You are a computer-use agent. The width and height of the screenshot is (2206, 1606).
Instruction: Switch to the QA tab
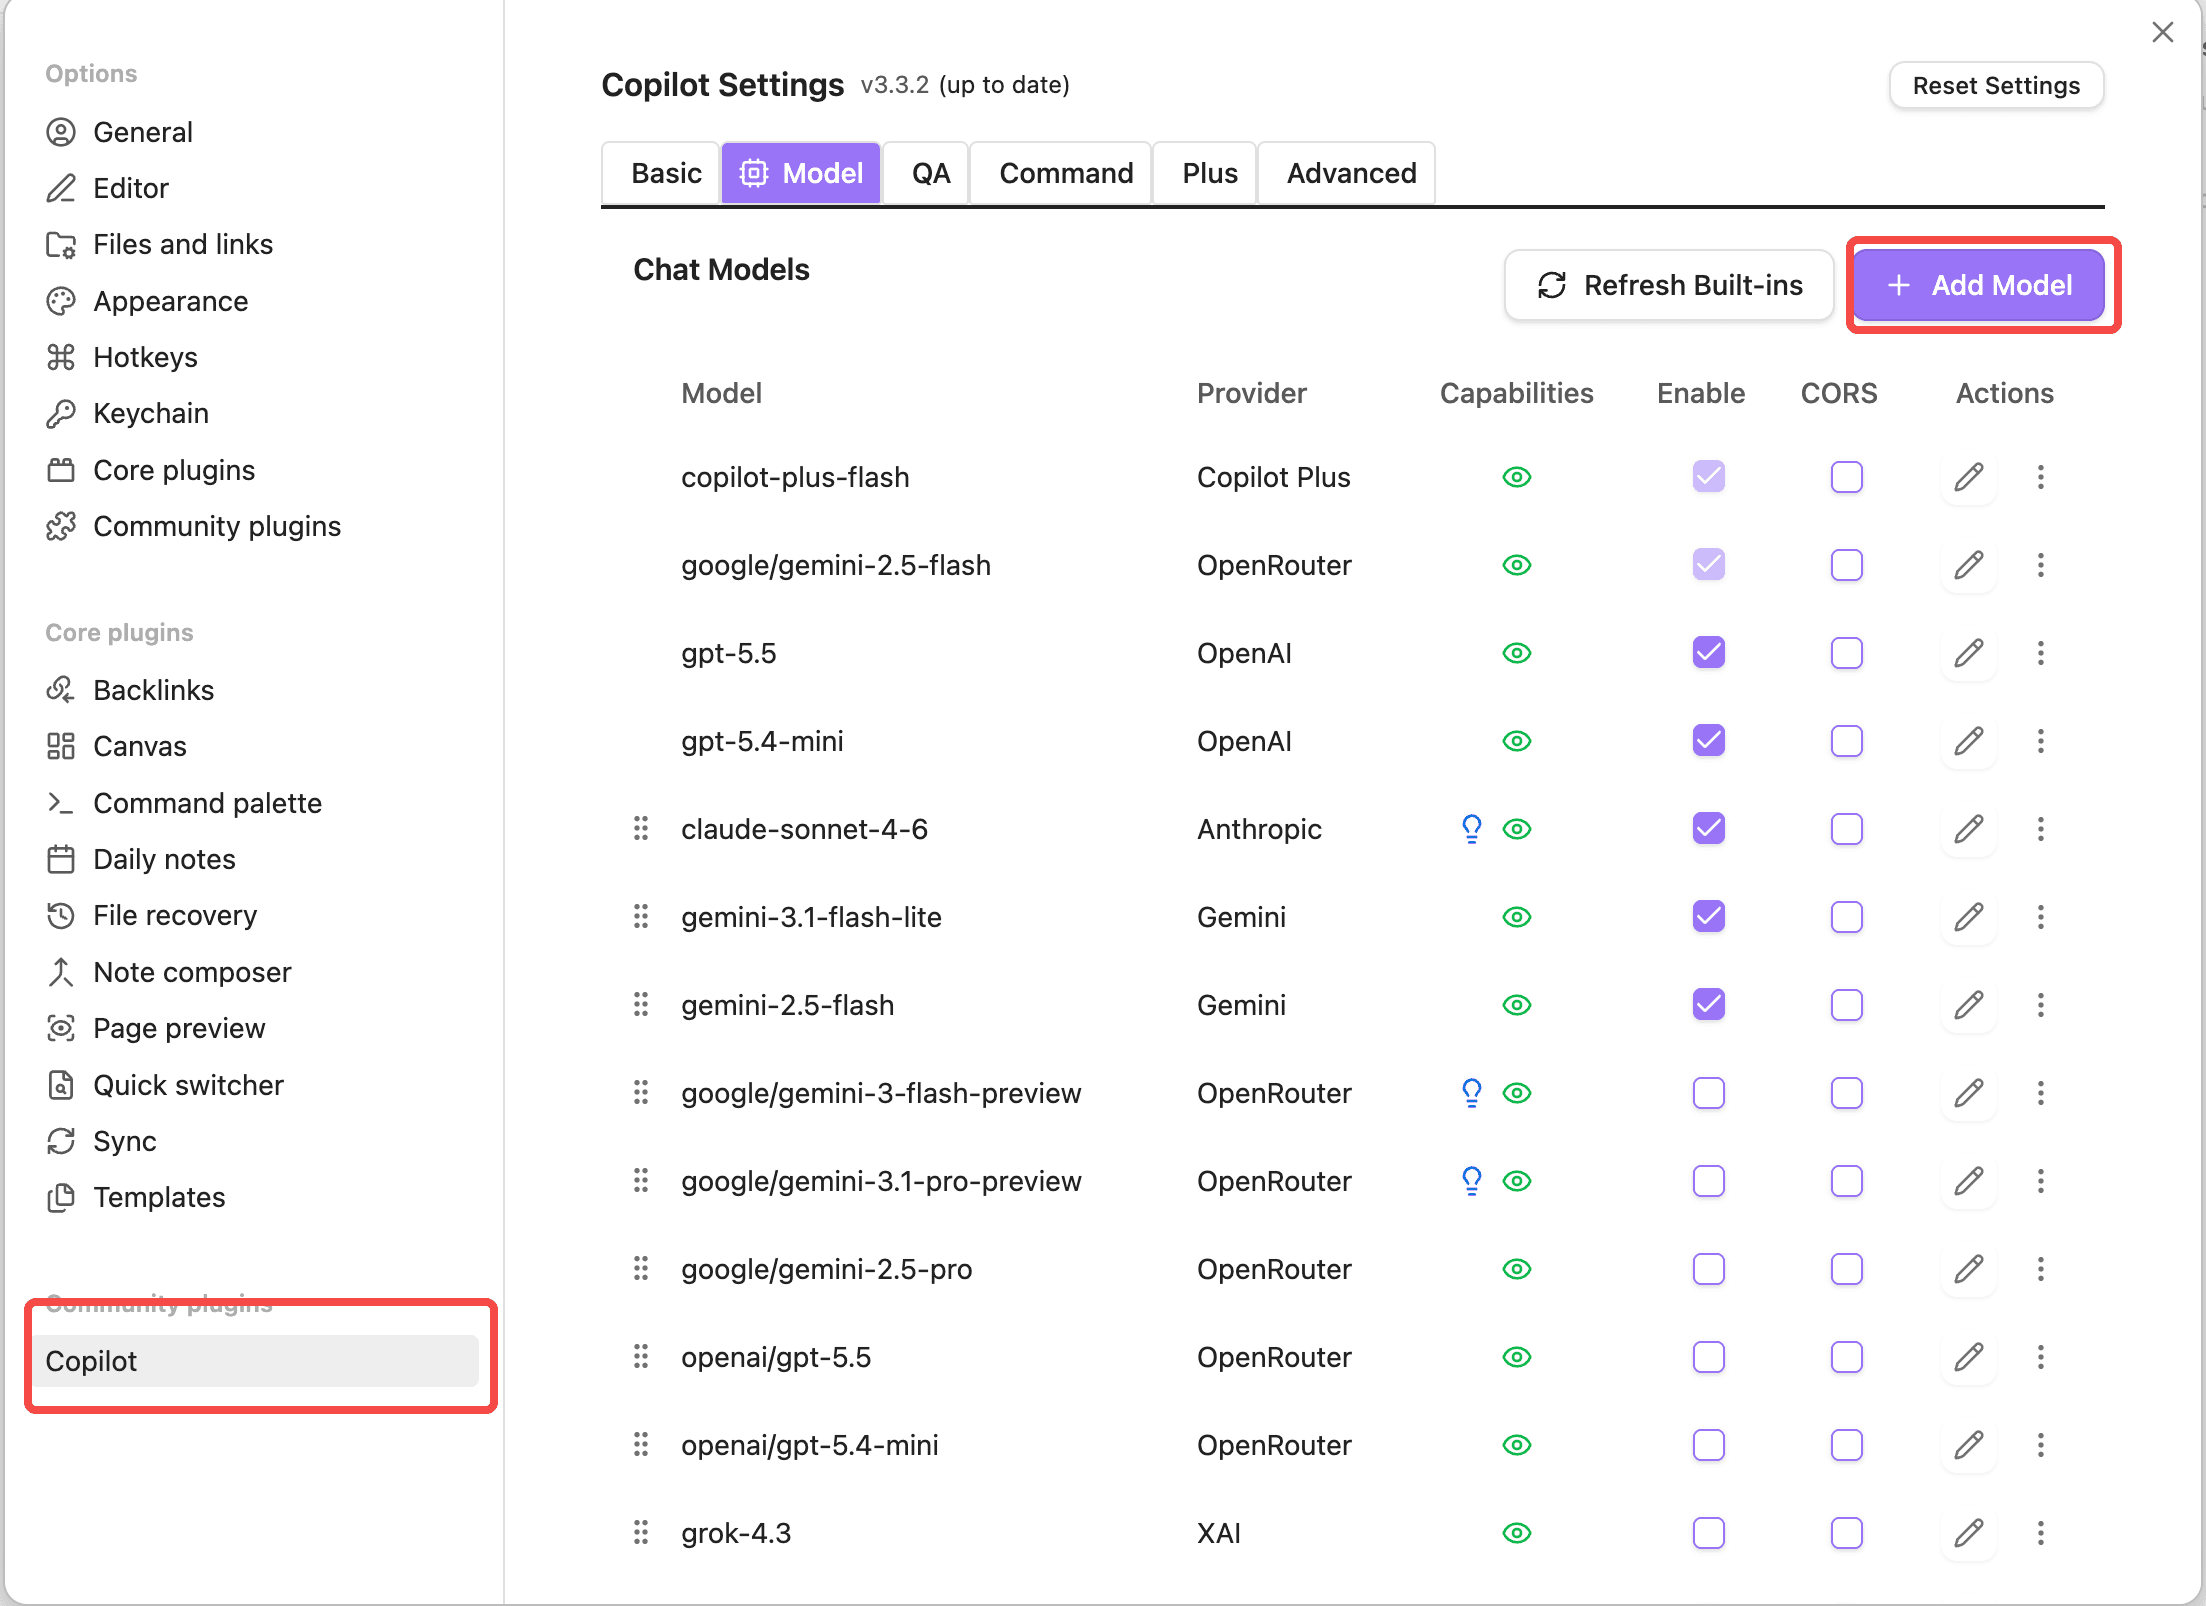pyautogui.click(x=926, y=173)
